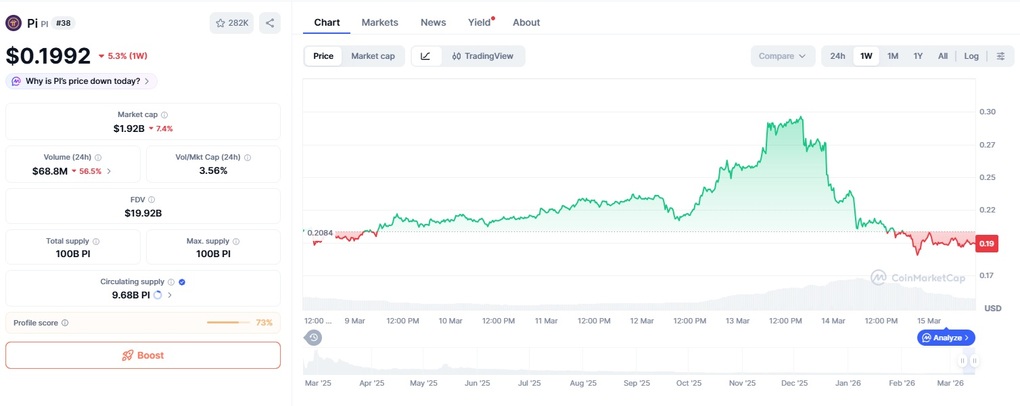Select the Price chart toggle

[323, 56]
